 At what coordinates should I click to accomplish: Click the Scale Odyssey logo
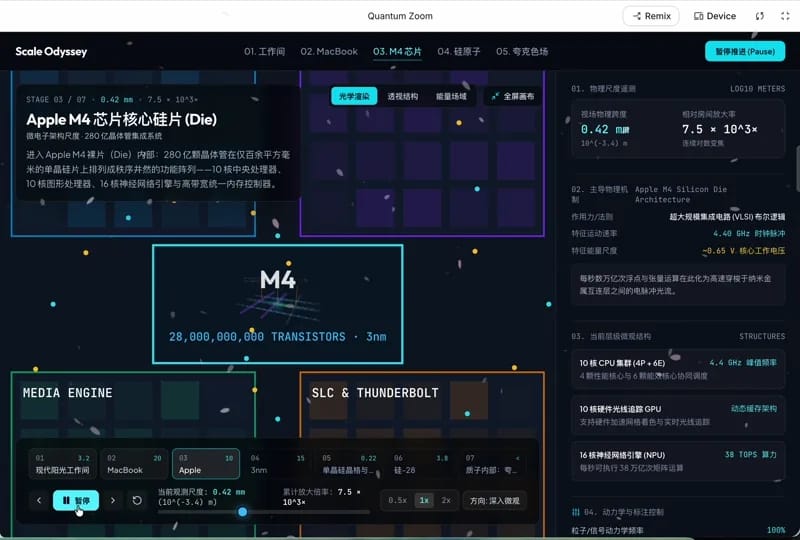pos(51,52)
